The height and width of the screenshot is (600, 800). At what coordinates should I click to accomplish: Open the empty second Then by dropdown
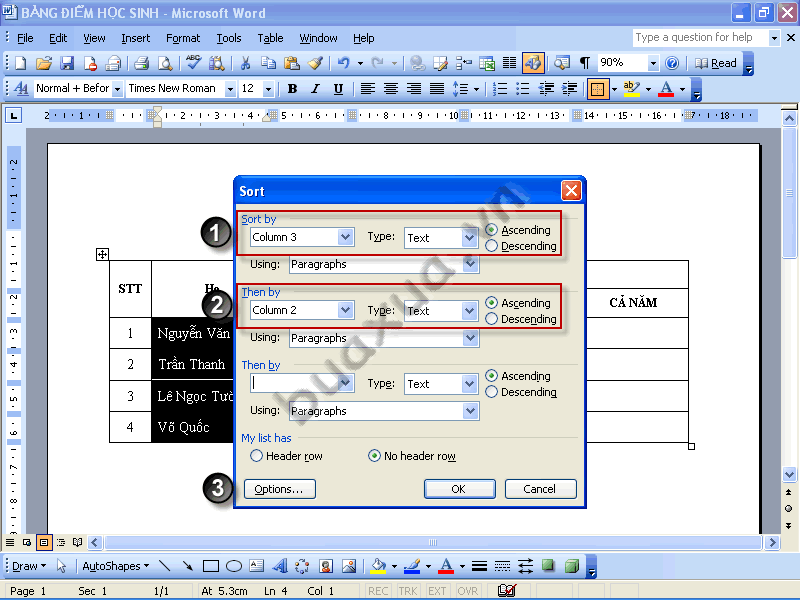[345, 383]
